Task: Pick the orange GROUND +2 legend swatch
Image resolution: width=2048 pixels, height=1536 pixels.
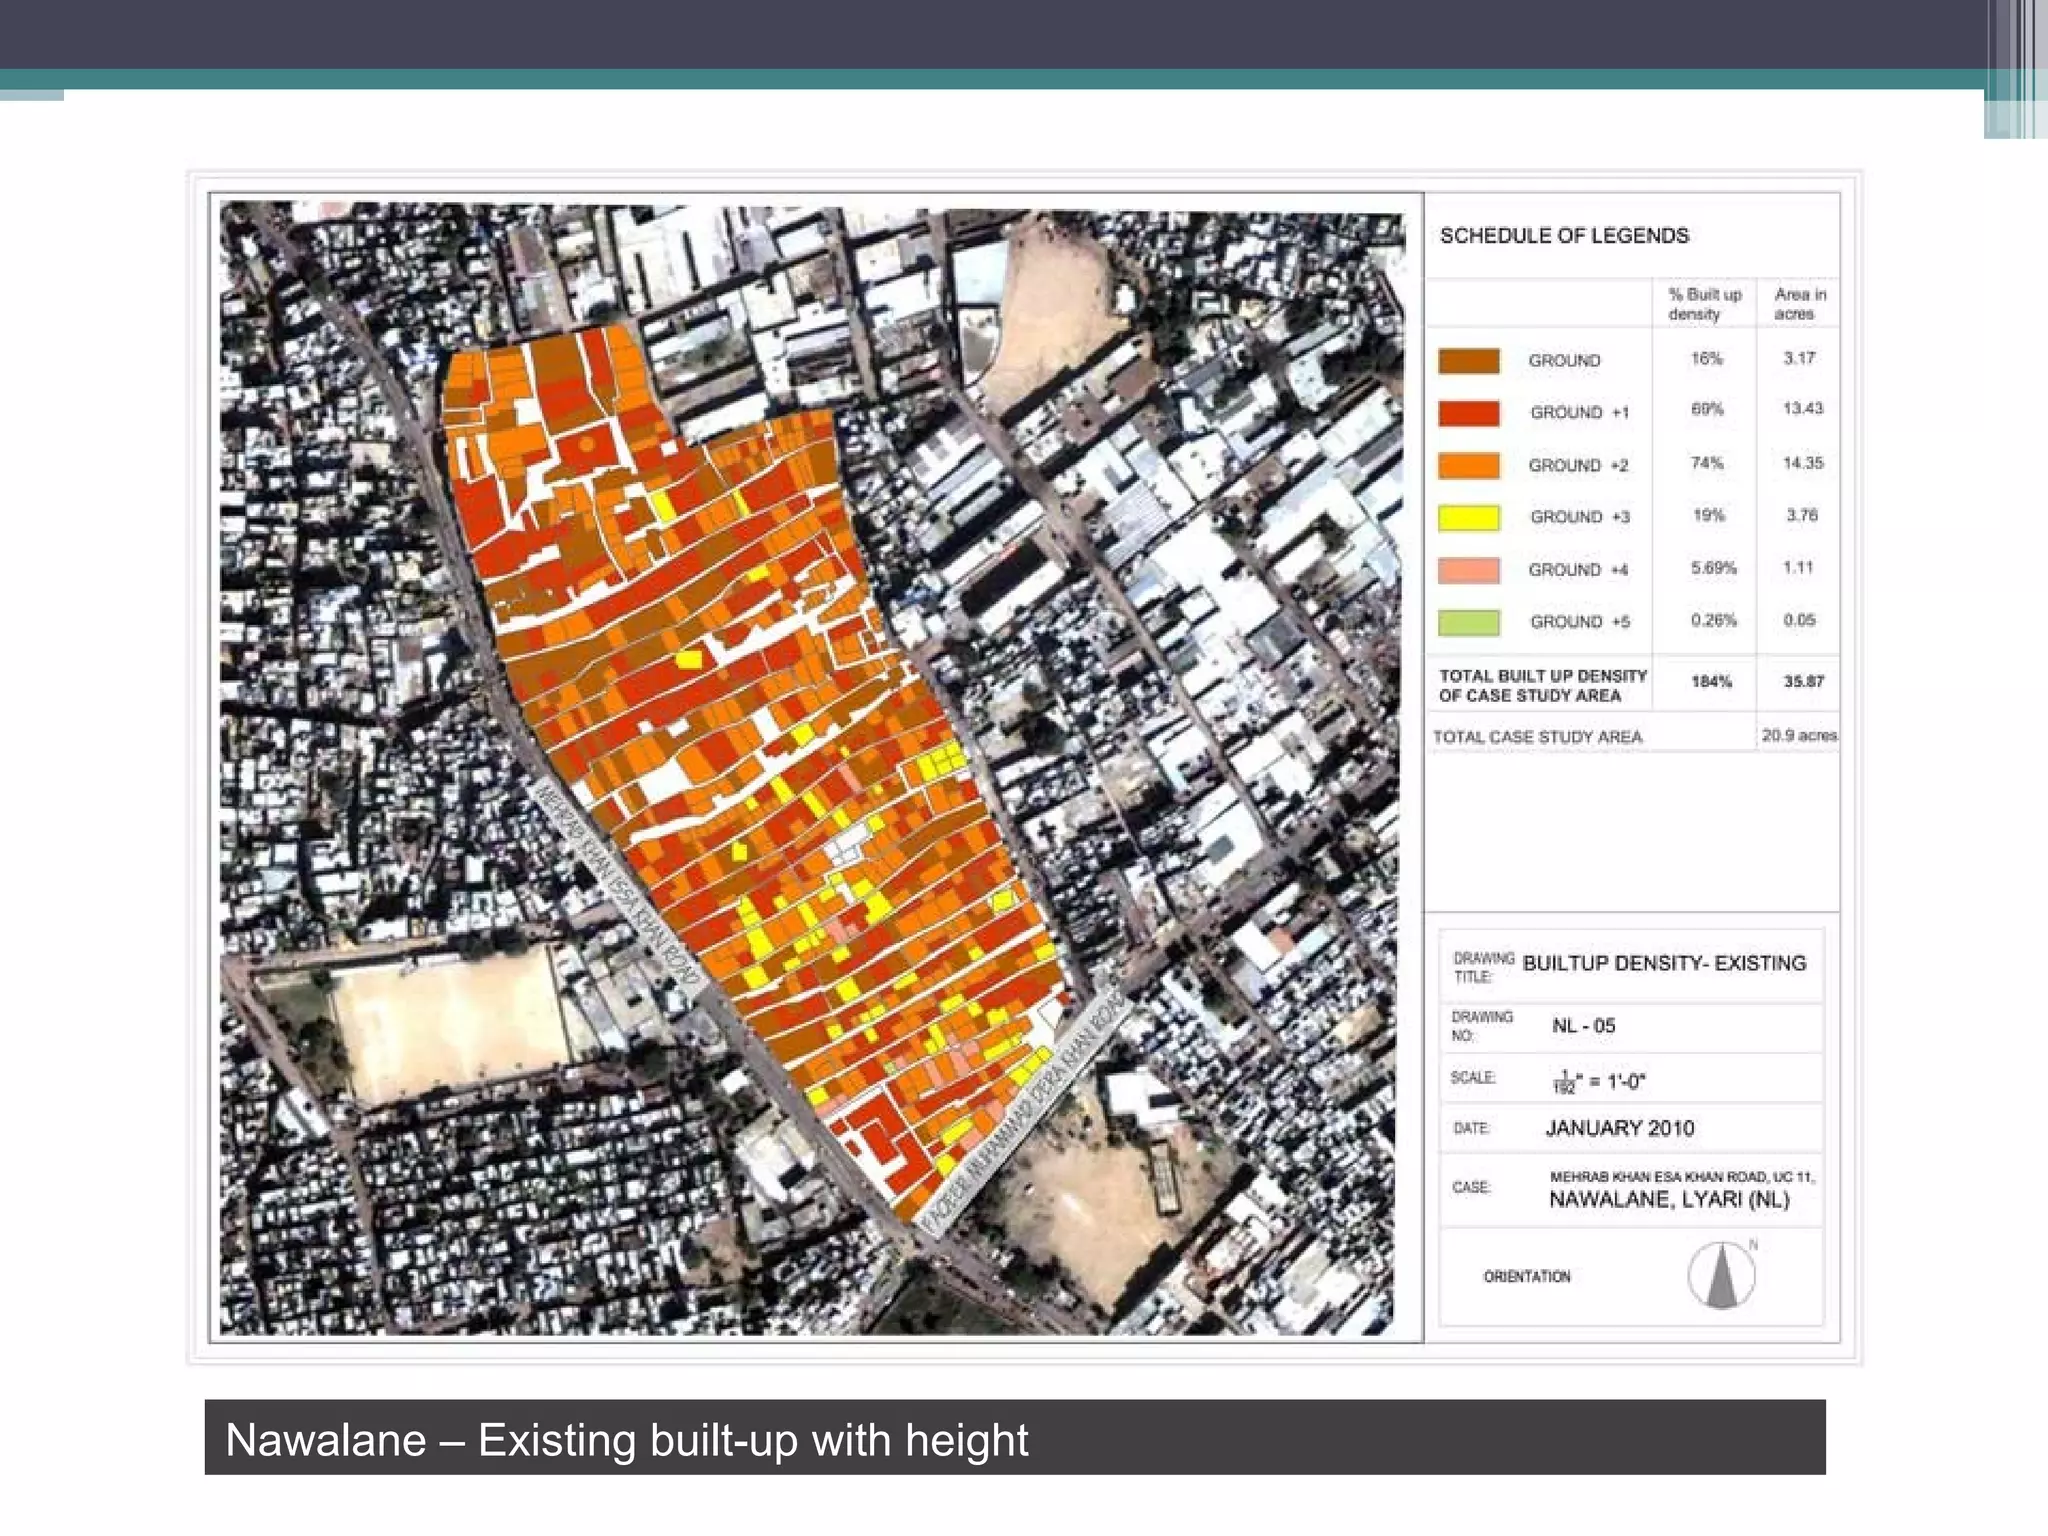Action: pyautogui.click(x=1468, y=465)
